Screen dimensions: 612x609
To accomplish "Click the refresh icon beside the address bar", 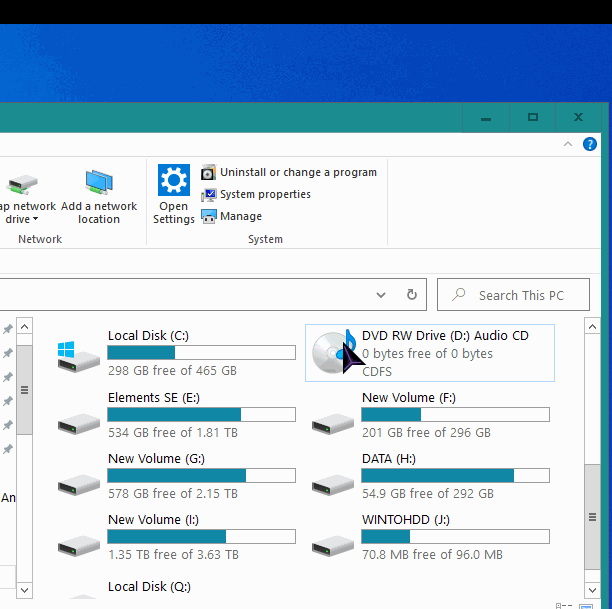I will (x=411, y=295).
